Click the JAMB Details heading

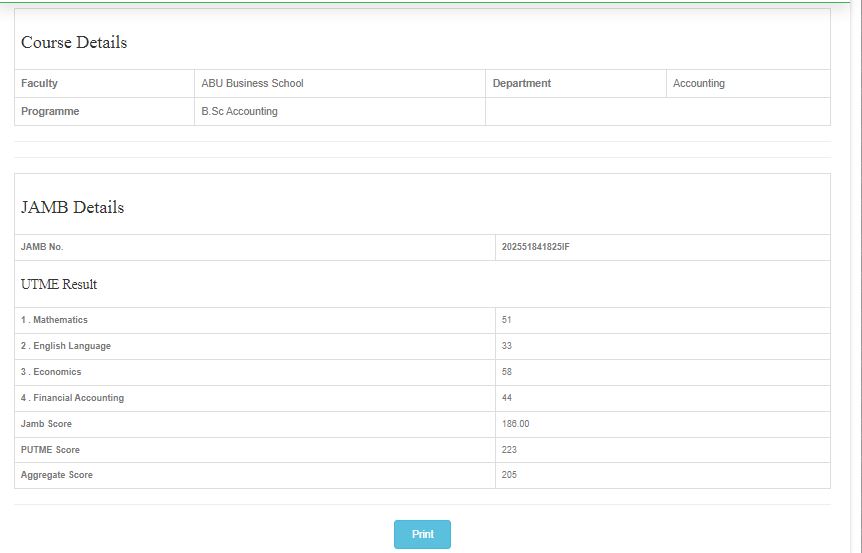pyautogui.click(x=72, y=208)
